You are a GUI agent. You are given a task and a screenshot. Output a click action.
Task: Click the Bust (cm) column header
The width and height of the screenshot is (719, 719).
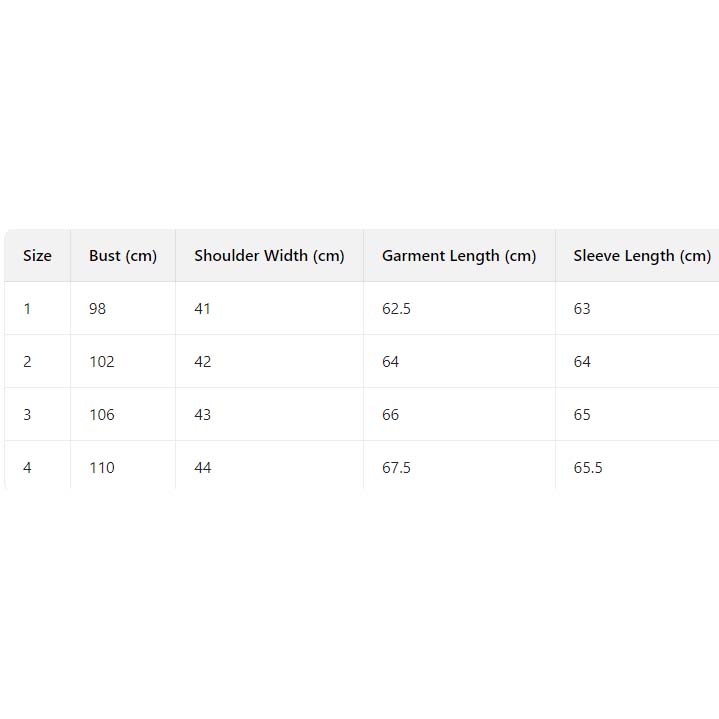click(x=123, y=256)
